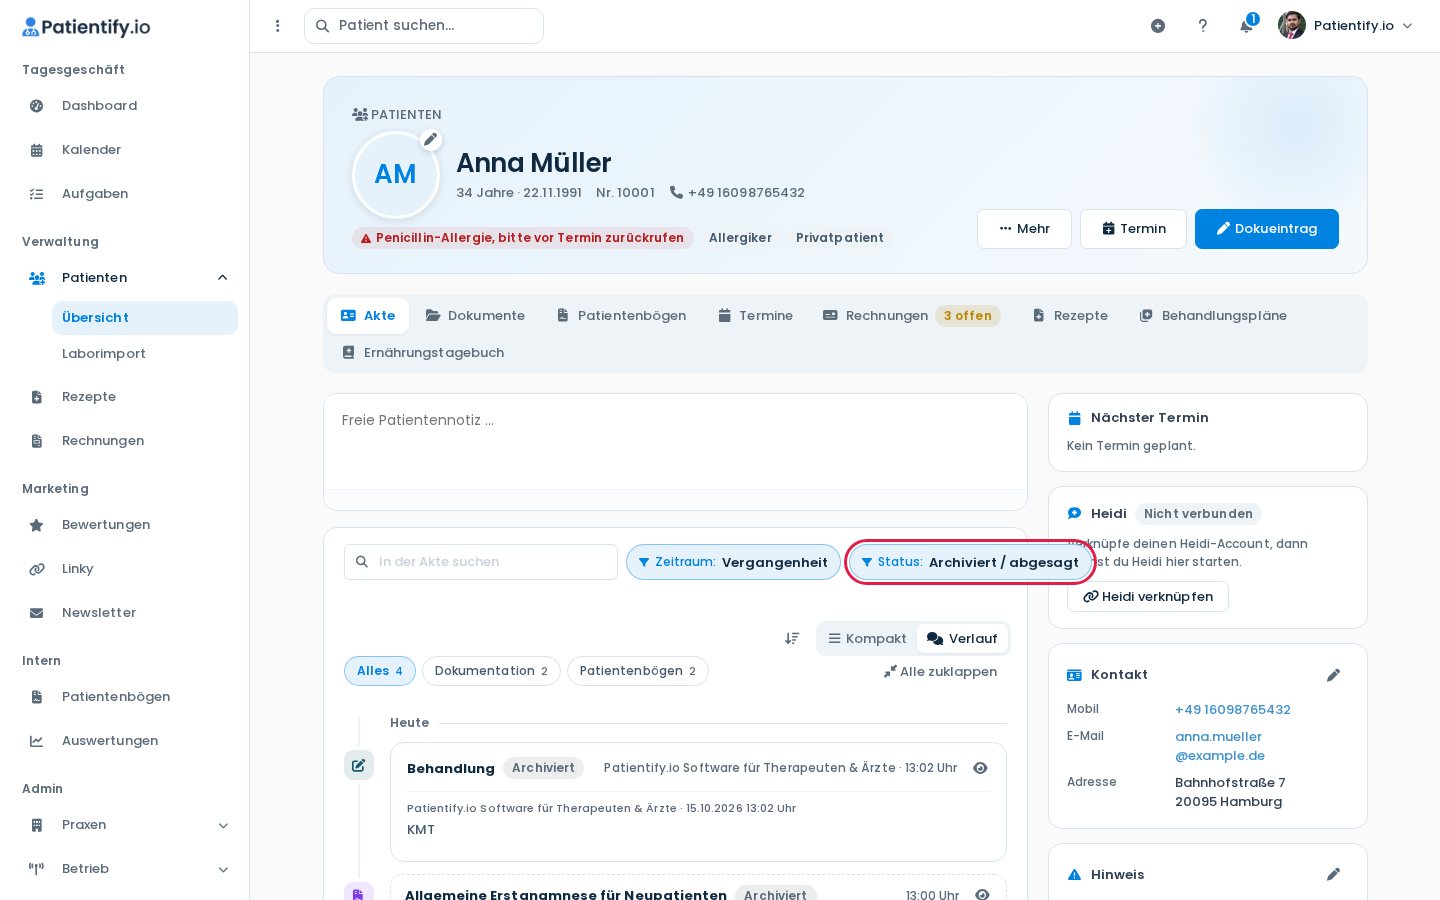Click the Heidi verknüpfen button
The height and width of the screenshot is (900, 1440).
coord(1148,597)
